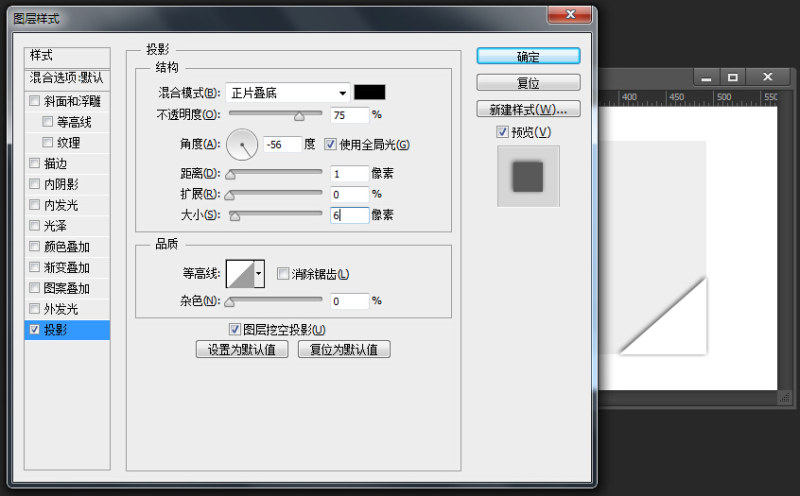The image size is (800, 496).
Task: Click the folded page corner on canvas
Action: point(676,327)
